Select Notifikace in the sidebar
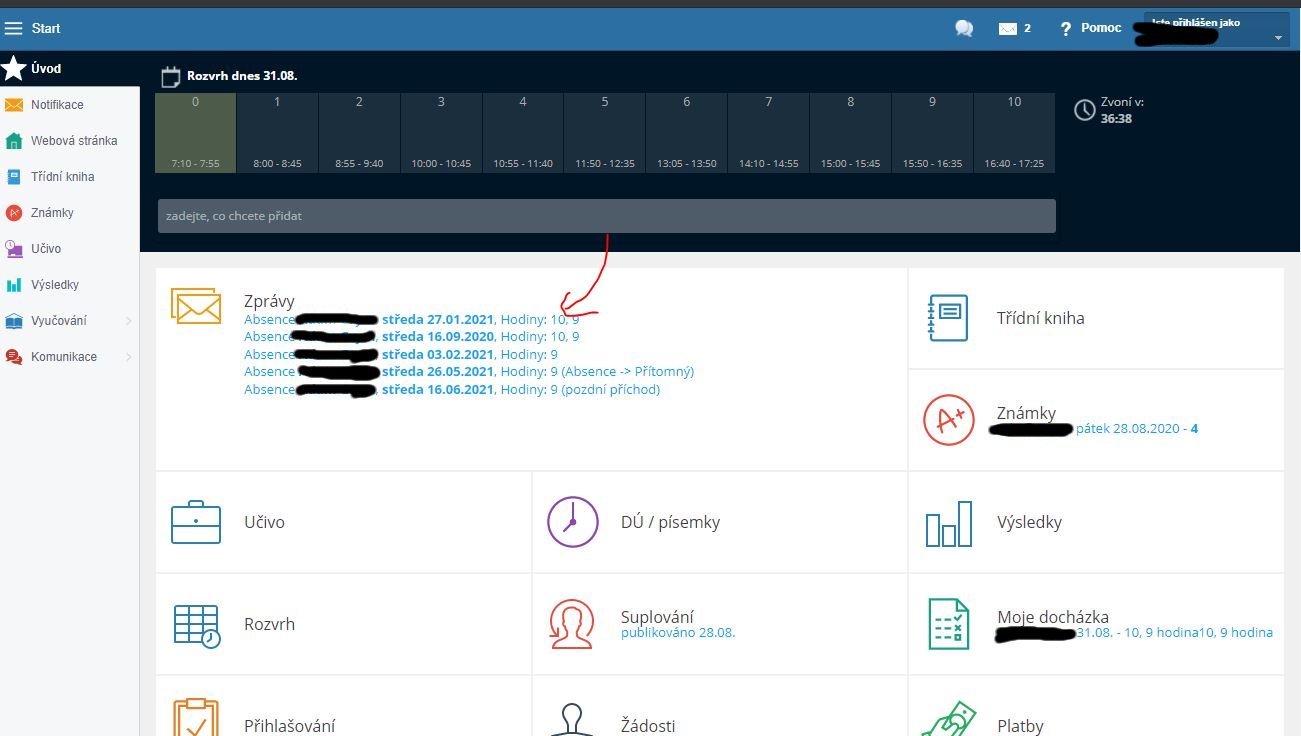This screenshot has width=1301, height=736. click(57, 105)
